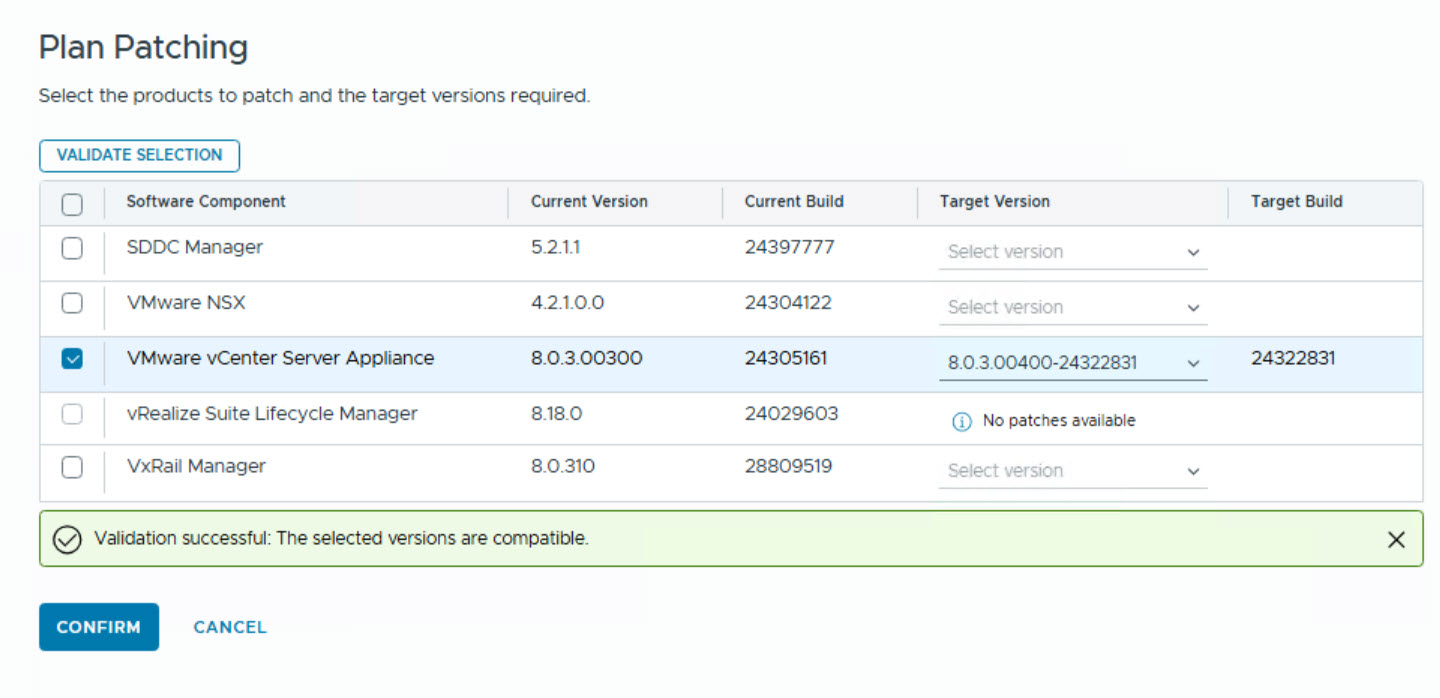The width and height of the screenshot is (1440, 698).
Task: Expand VMware NSX target version dropdown
Action: (1072, 308)
